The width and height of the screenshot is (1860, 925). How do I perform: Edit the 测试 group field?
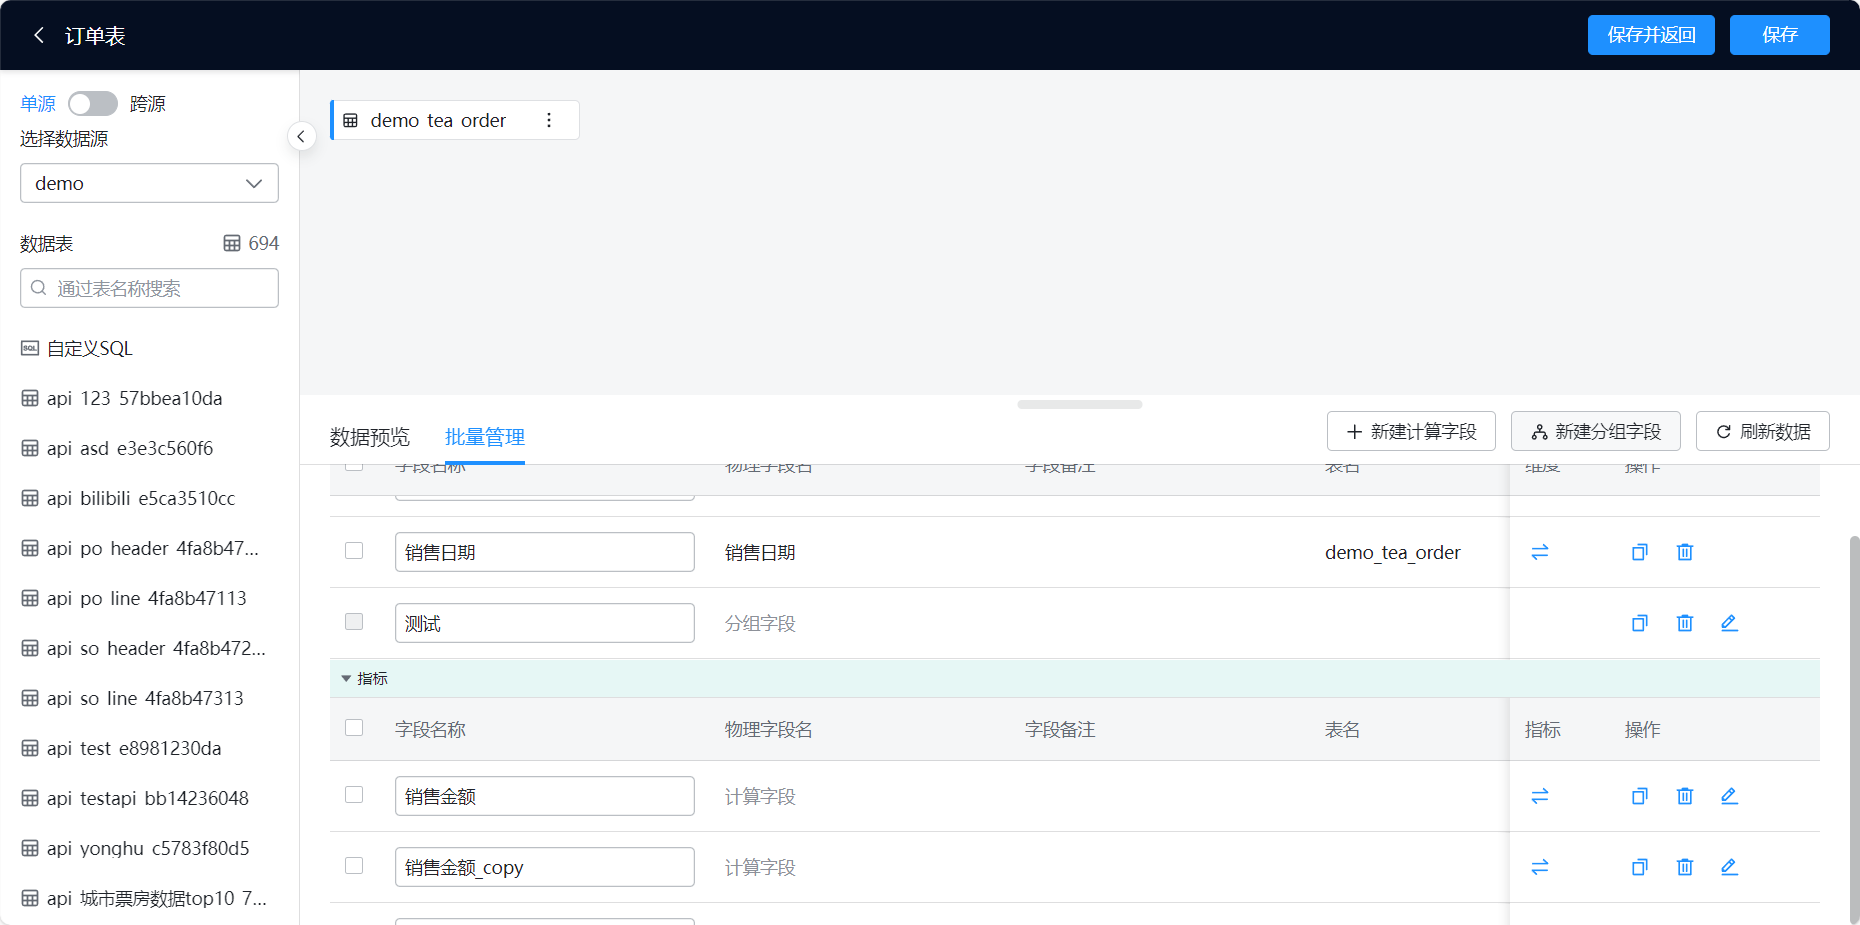[x=1729, y=623]
